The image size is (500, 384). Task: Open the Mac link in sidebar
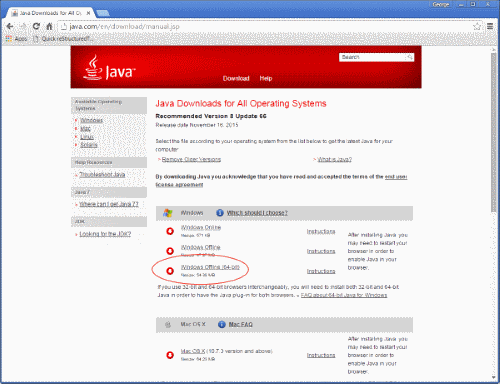pyautogui.click(x=85, y=129)
